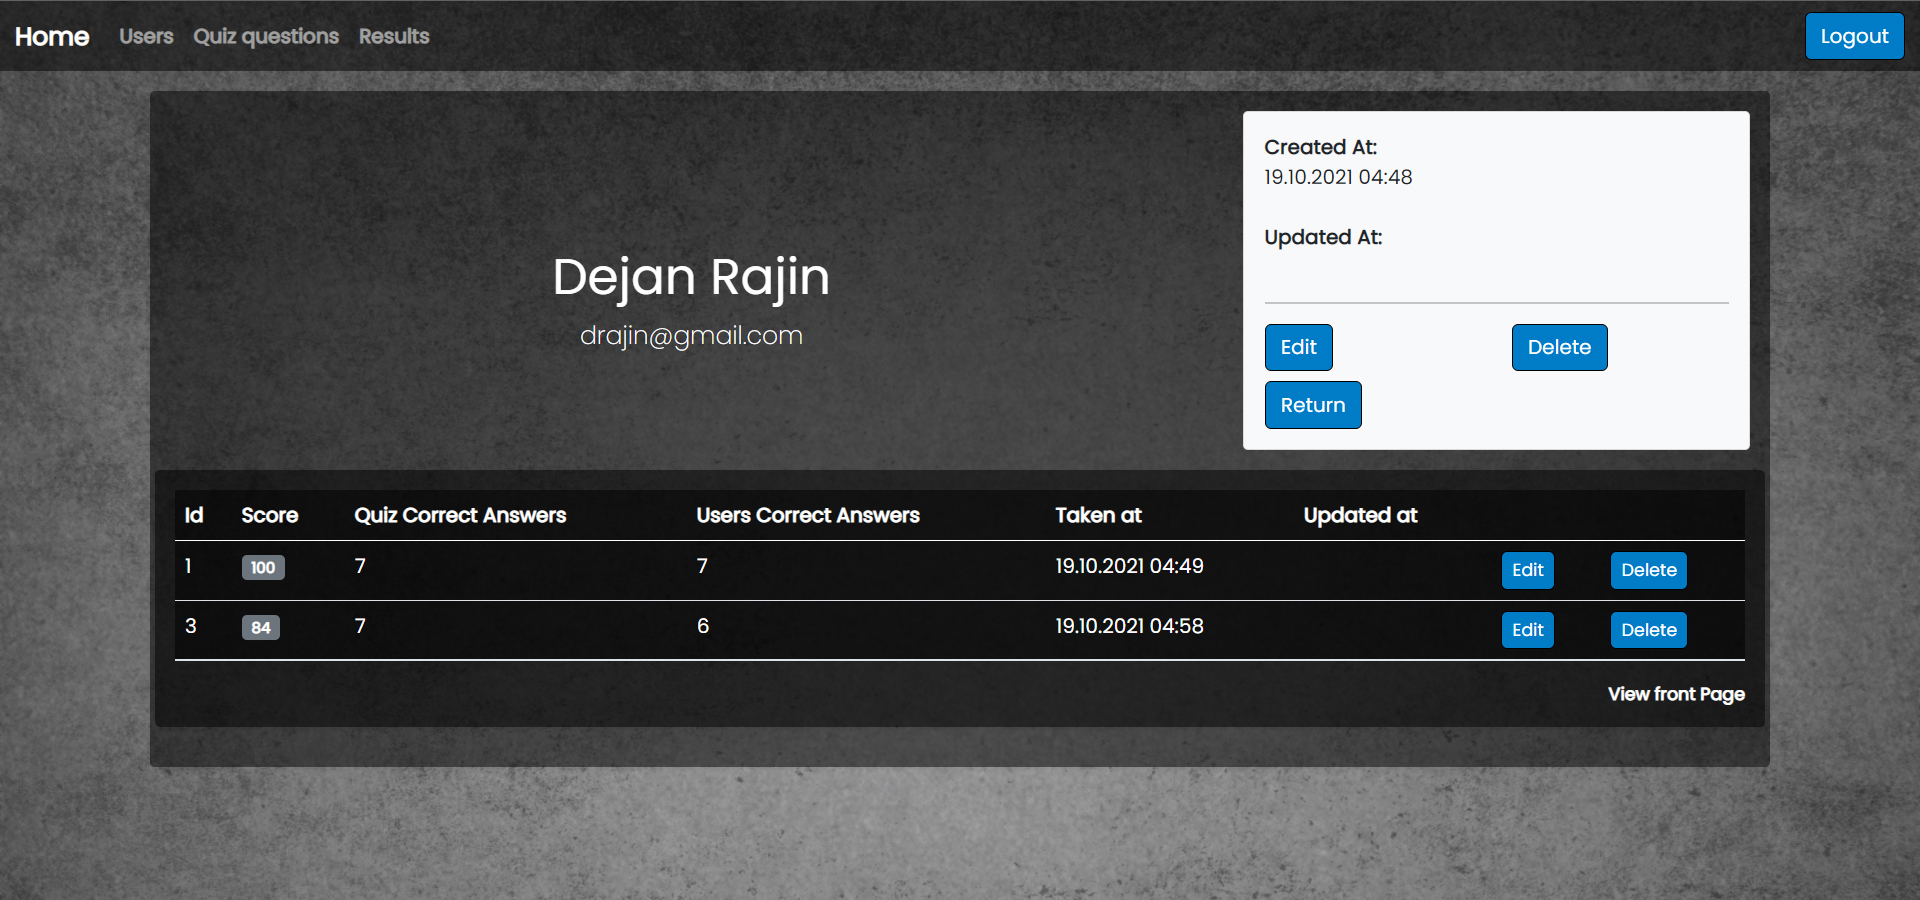Select the Dejan Rajin heading
The image size is (1920, 900).
coord(691,277)
